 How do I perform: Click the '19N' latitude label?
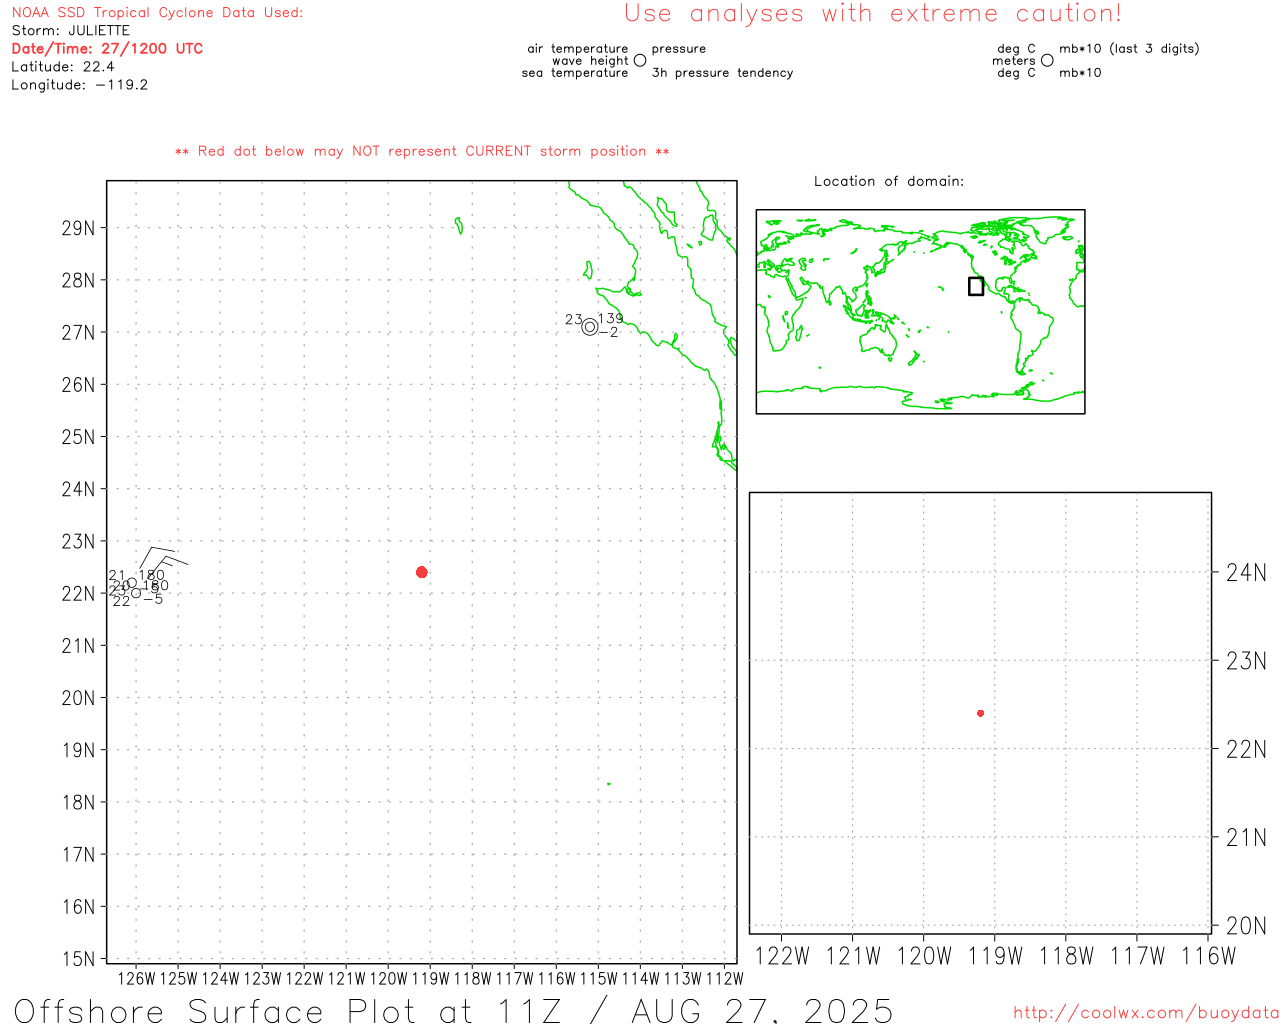(78, 750)
